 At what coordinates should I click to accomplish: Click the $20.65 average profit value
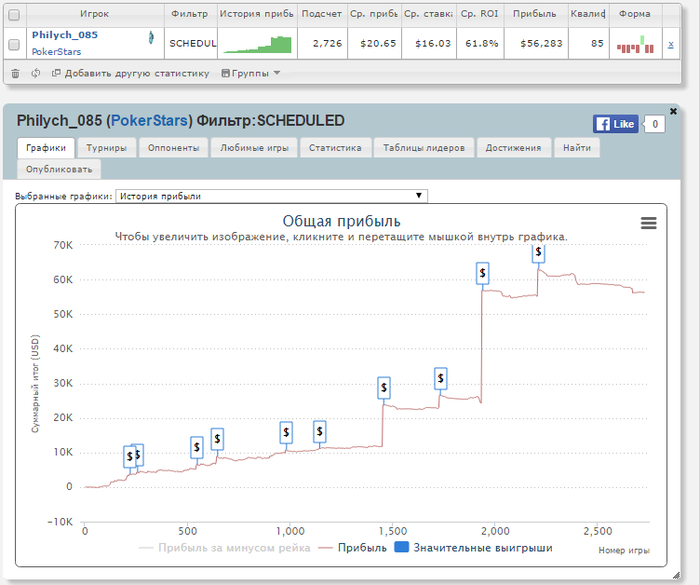378,44
